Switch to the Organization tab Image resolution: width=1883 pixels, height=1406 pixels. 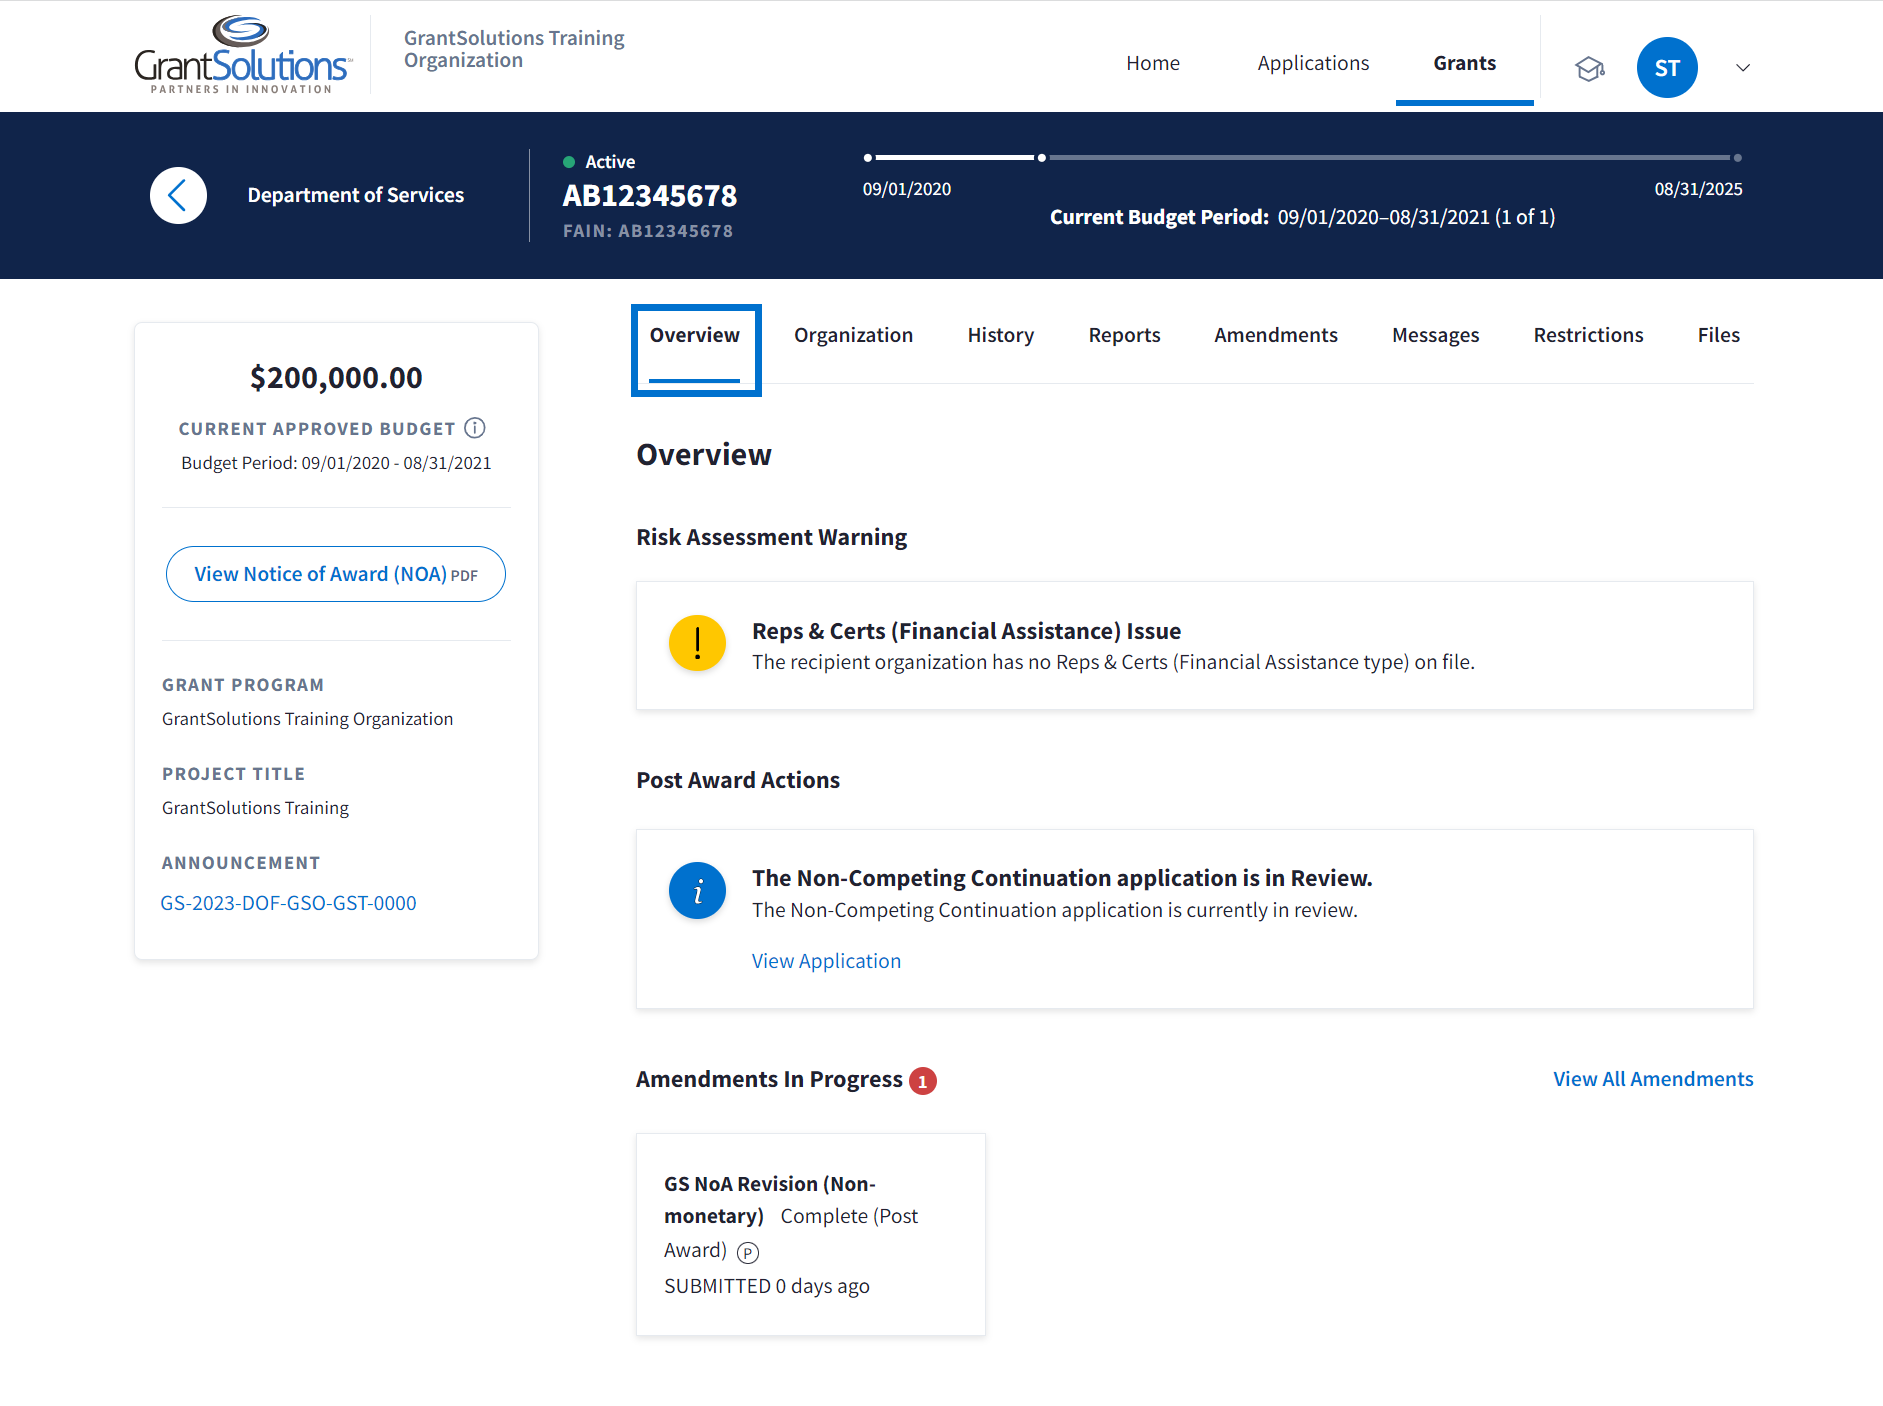[x=853, y=335]
